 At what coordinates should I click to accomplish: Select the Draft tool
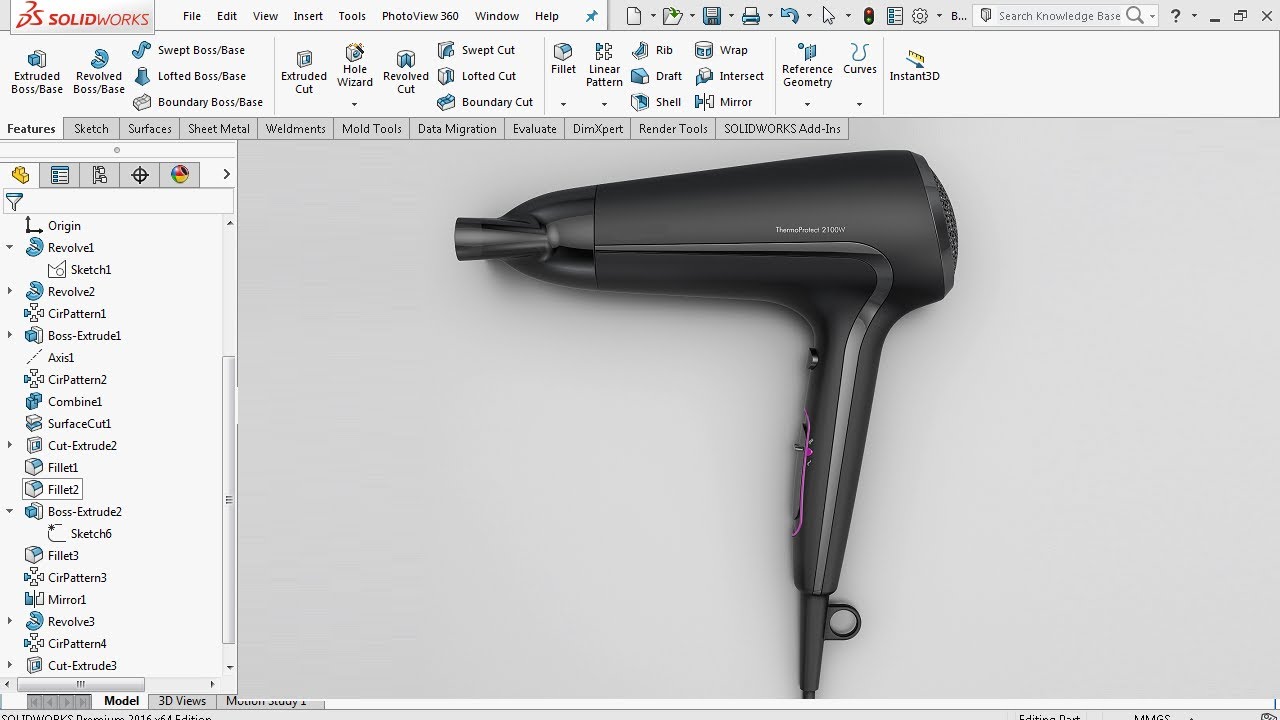coord(657,76)
